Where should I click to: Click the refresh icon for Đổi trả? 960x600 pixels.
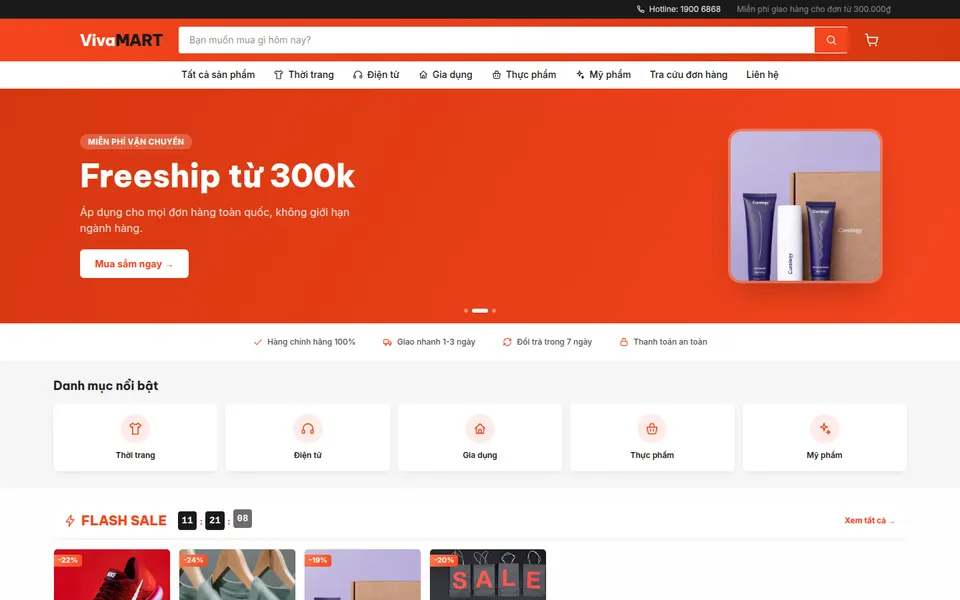tap(507, 342)
